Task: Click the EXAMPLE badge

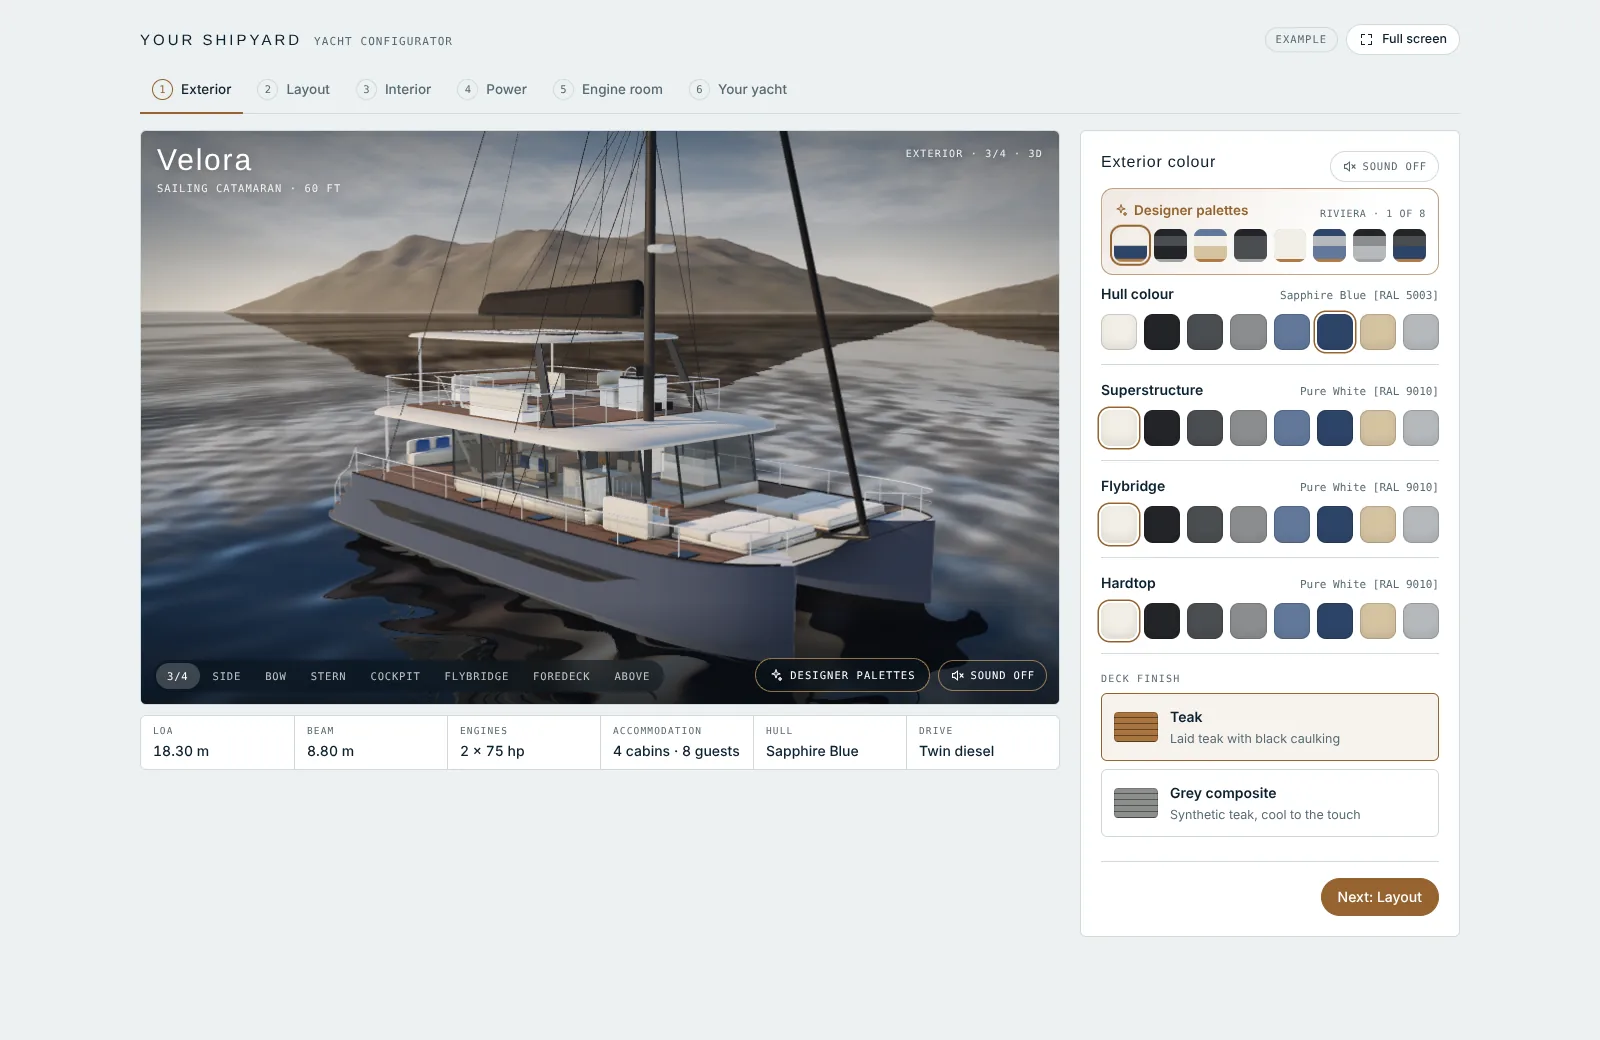Action: pyautogui.click(x=1301, y=39)
